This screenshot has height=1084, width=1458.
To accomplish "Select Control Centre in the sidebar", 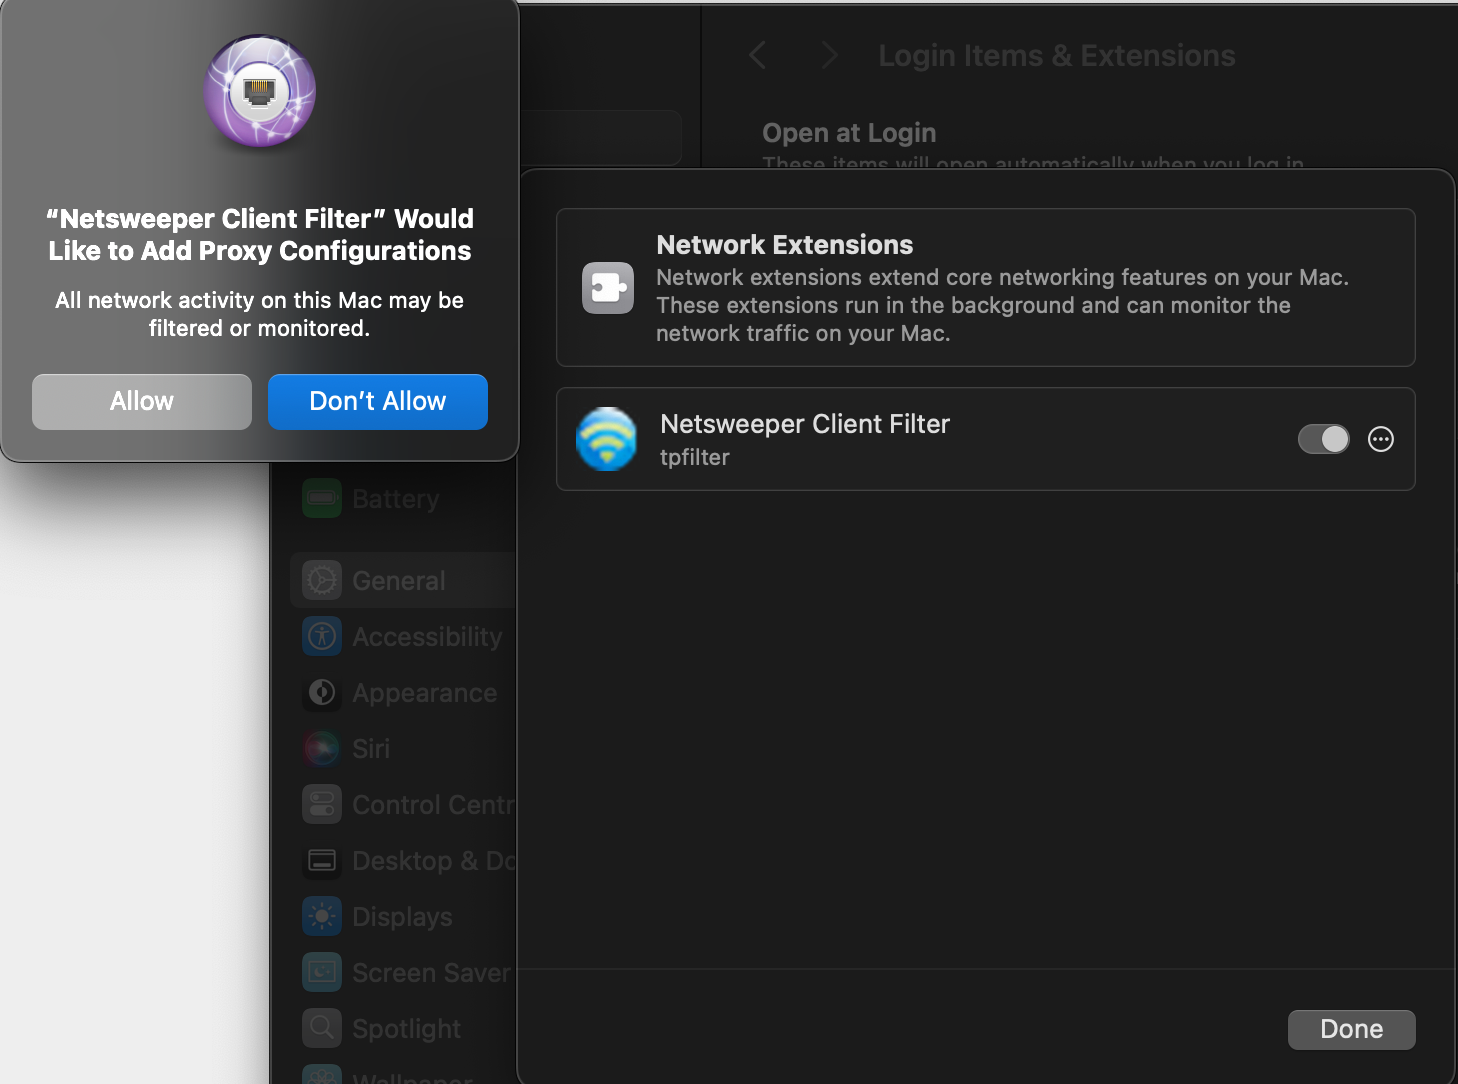I will click(x=432, y=805).
